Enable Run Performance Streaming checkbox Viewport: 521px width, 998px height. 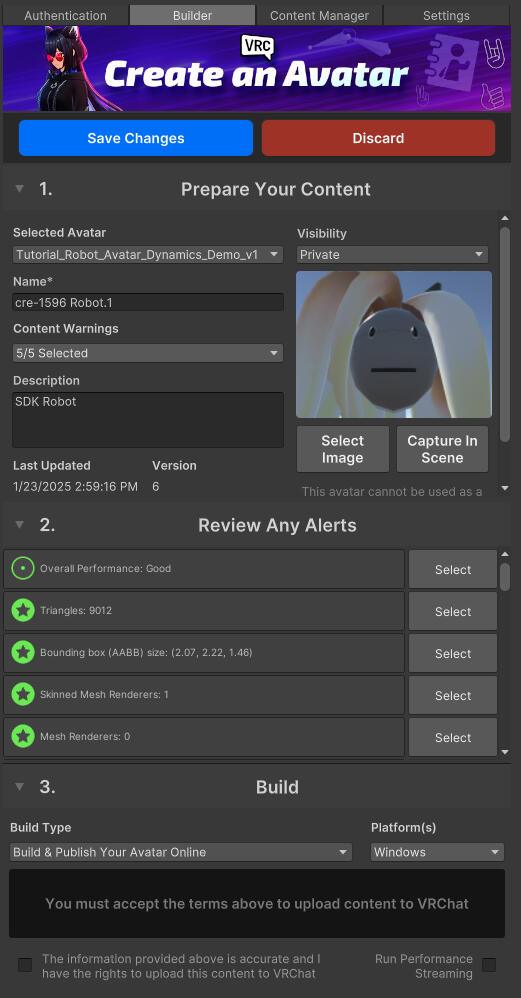pyautogui.click(x=489, y=965)
